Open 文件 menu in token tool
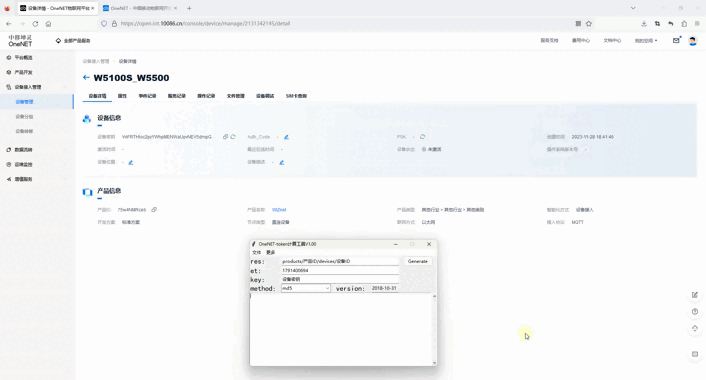This screenshot has width=706, height=380. click(256, 253)
